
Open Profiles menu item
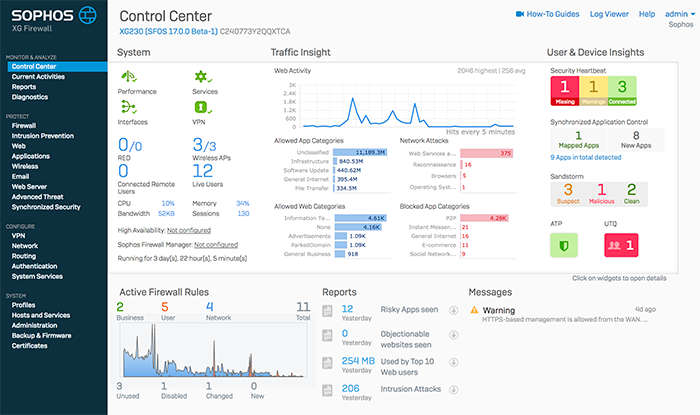[23, 305]
